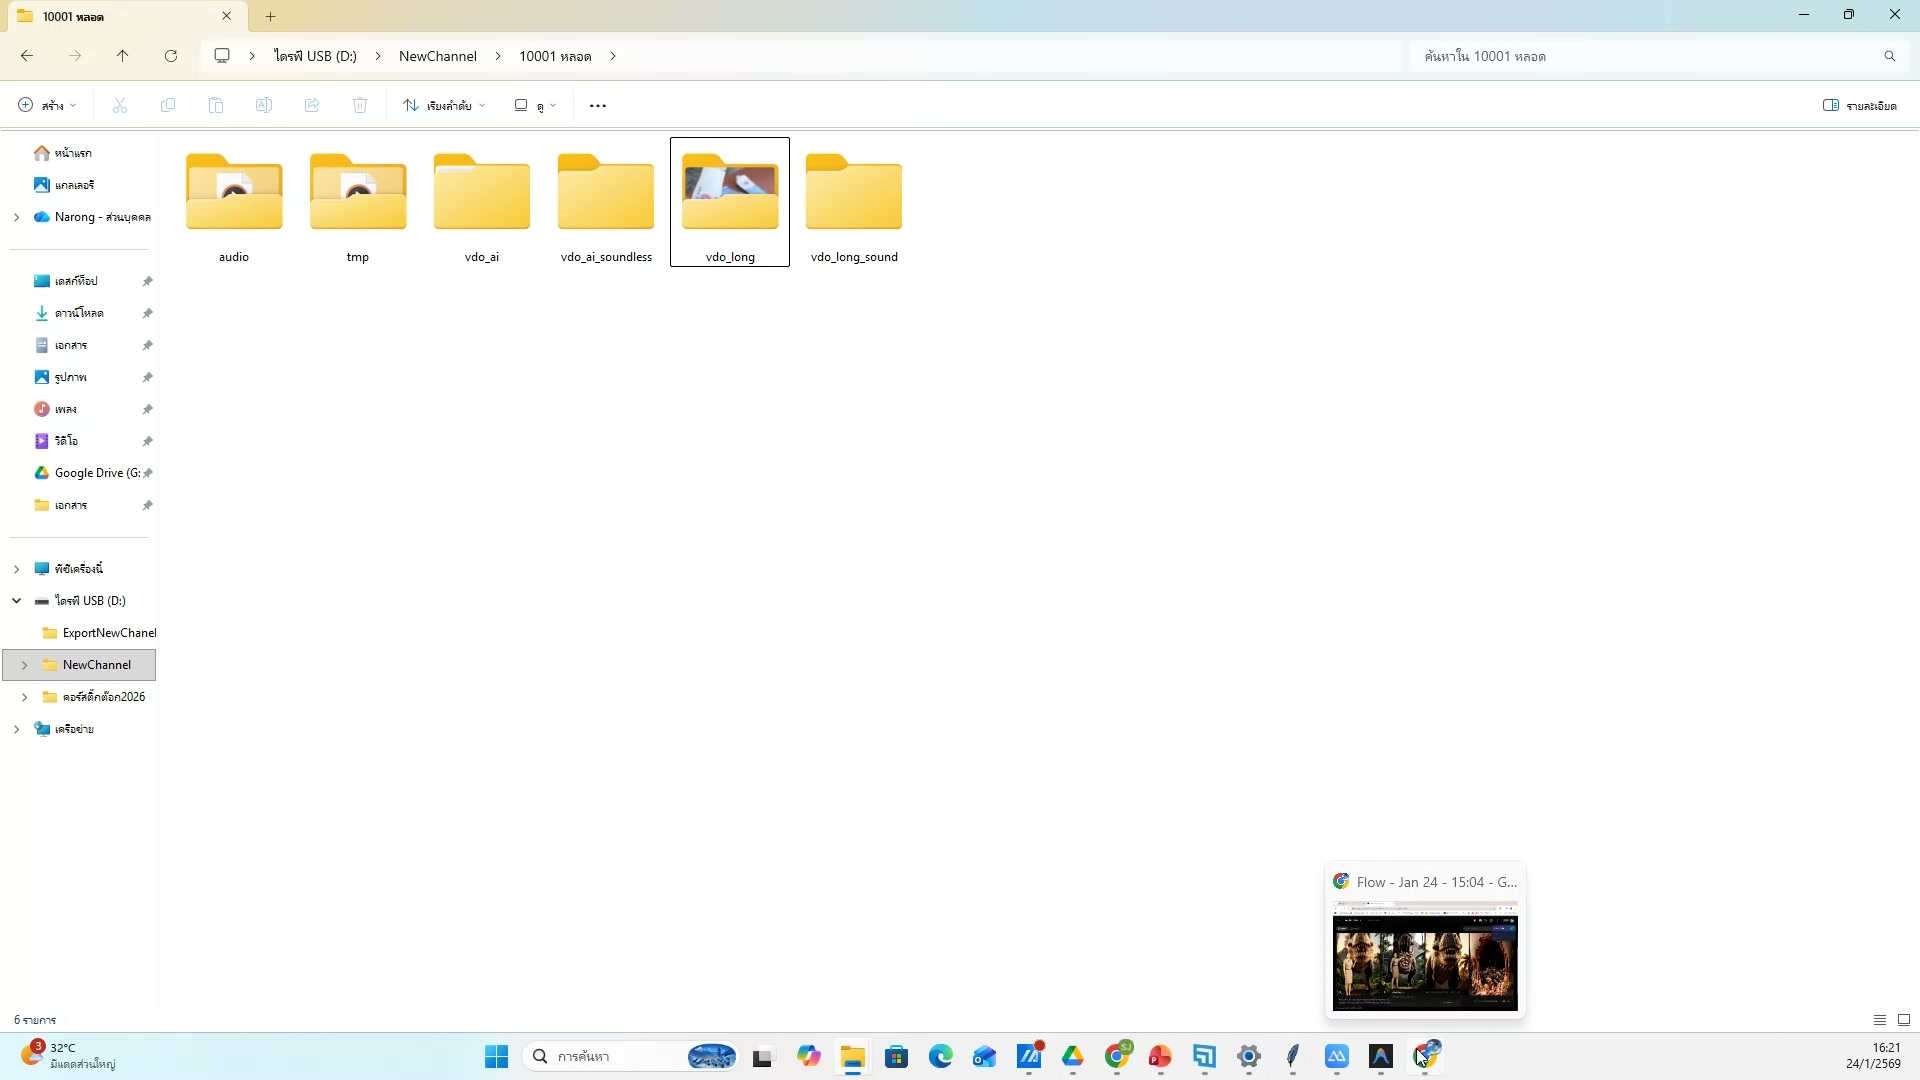Collapse the USB drive (D:) tree node
This screenshot has height=1080, width=1920.
(16, 601)
